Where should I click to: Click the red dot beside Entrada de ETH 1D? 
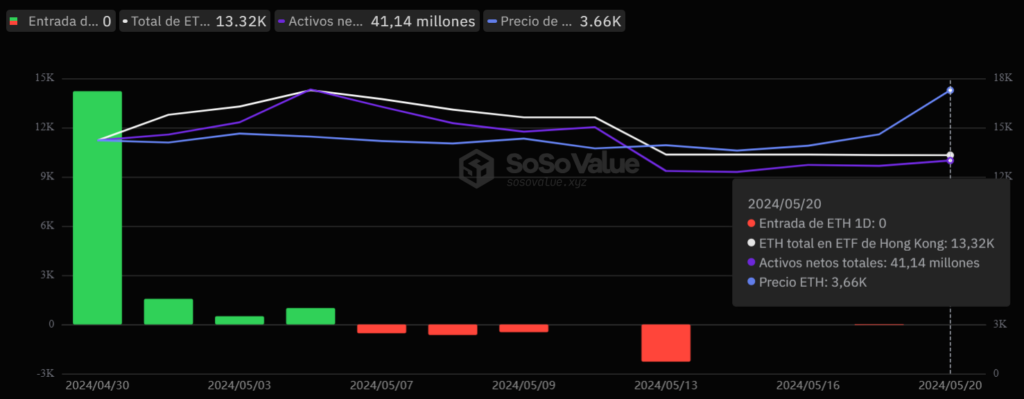tap(752, 223)
